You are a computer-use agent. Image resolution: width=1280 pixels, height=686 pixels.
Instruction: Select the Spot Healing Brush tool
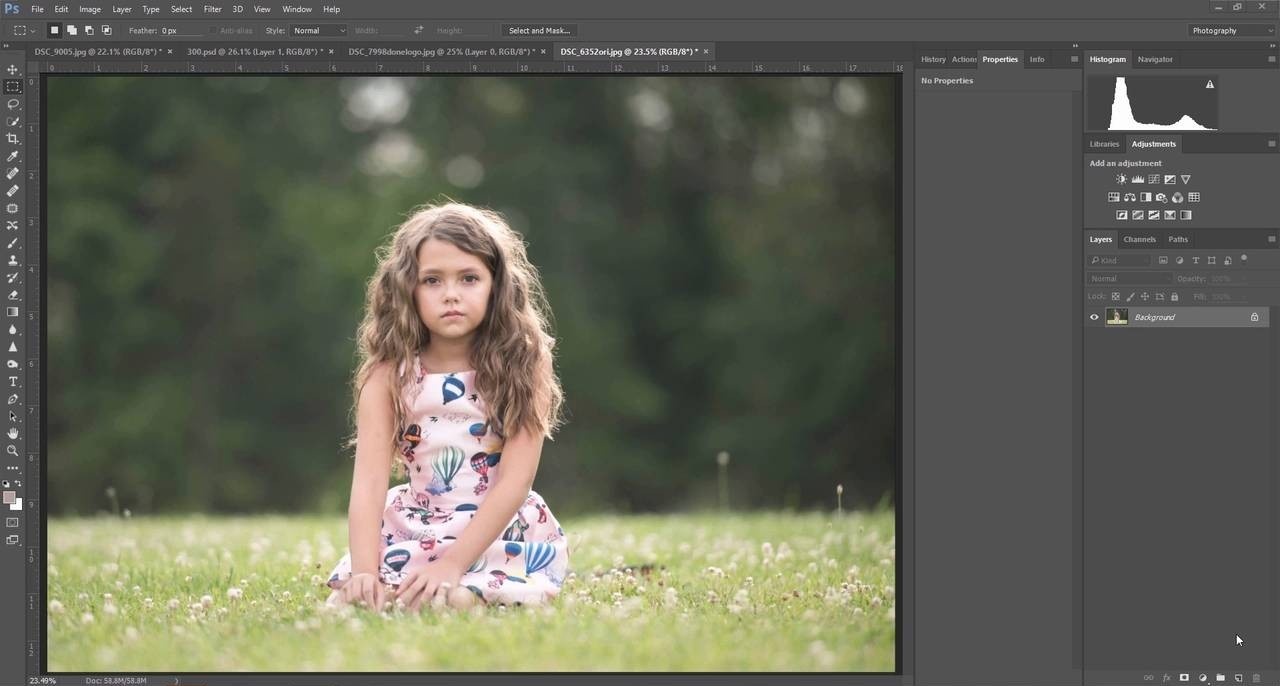point(13,174)
